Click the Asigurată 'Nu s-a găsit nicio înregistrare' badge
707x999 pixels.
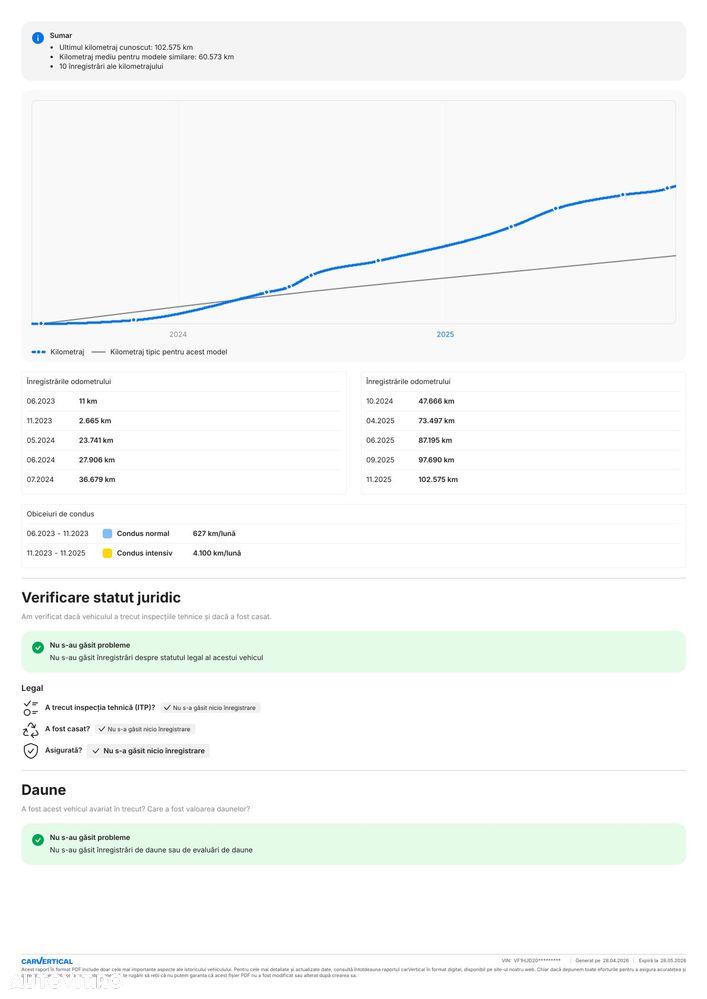tap(148, 751)
